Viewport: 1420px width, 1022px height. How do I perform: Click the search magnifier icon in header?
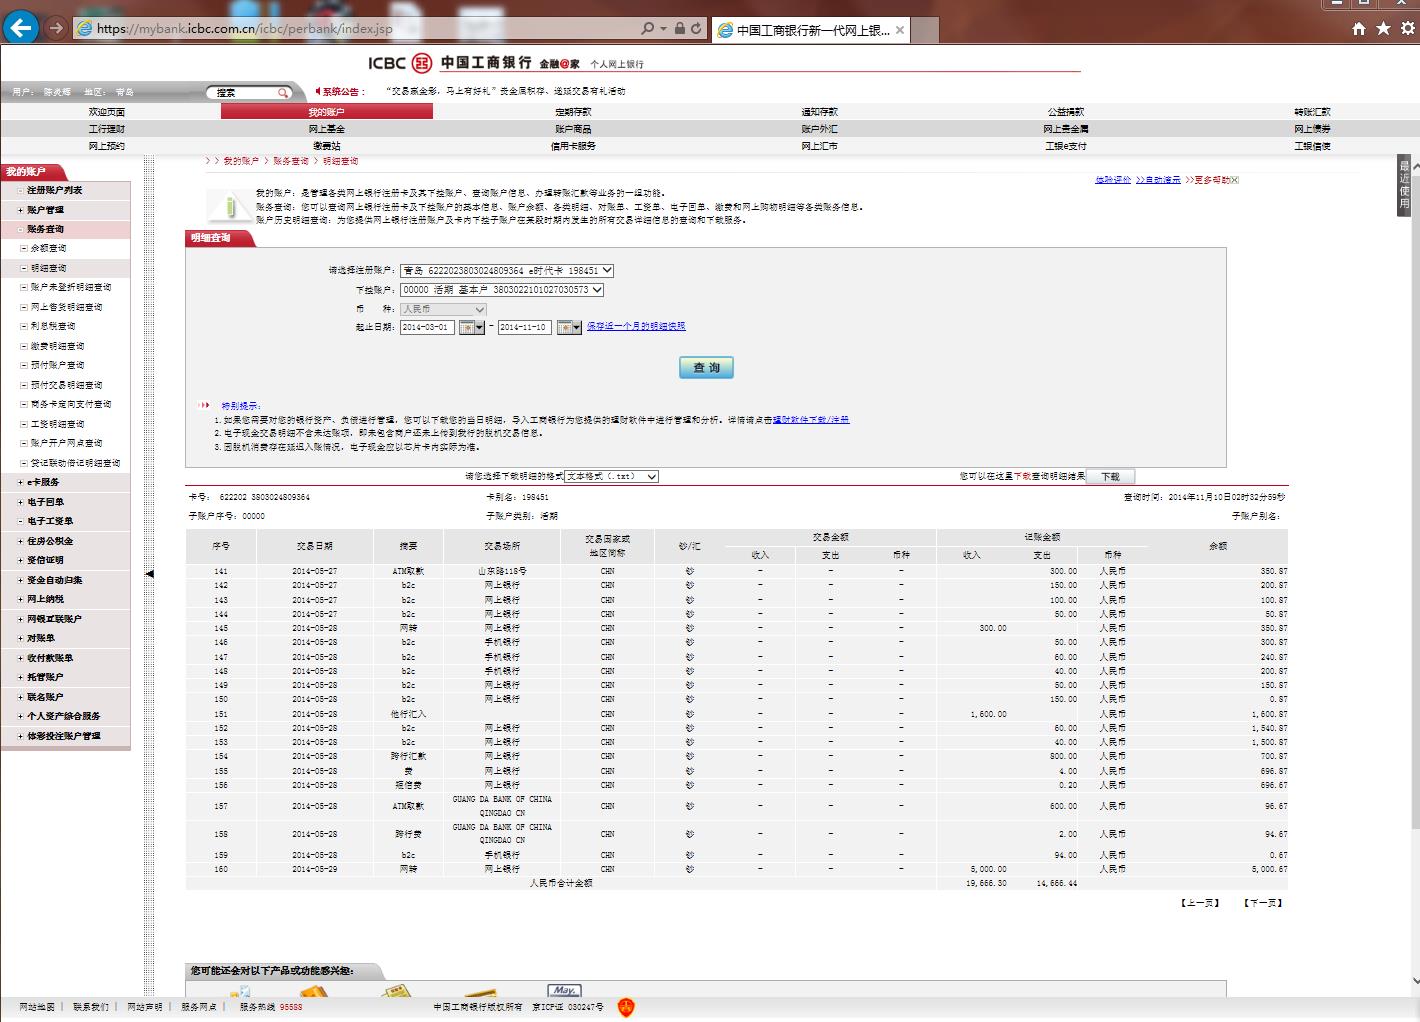[283, 93]
